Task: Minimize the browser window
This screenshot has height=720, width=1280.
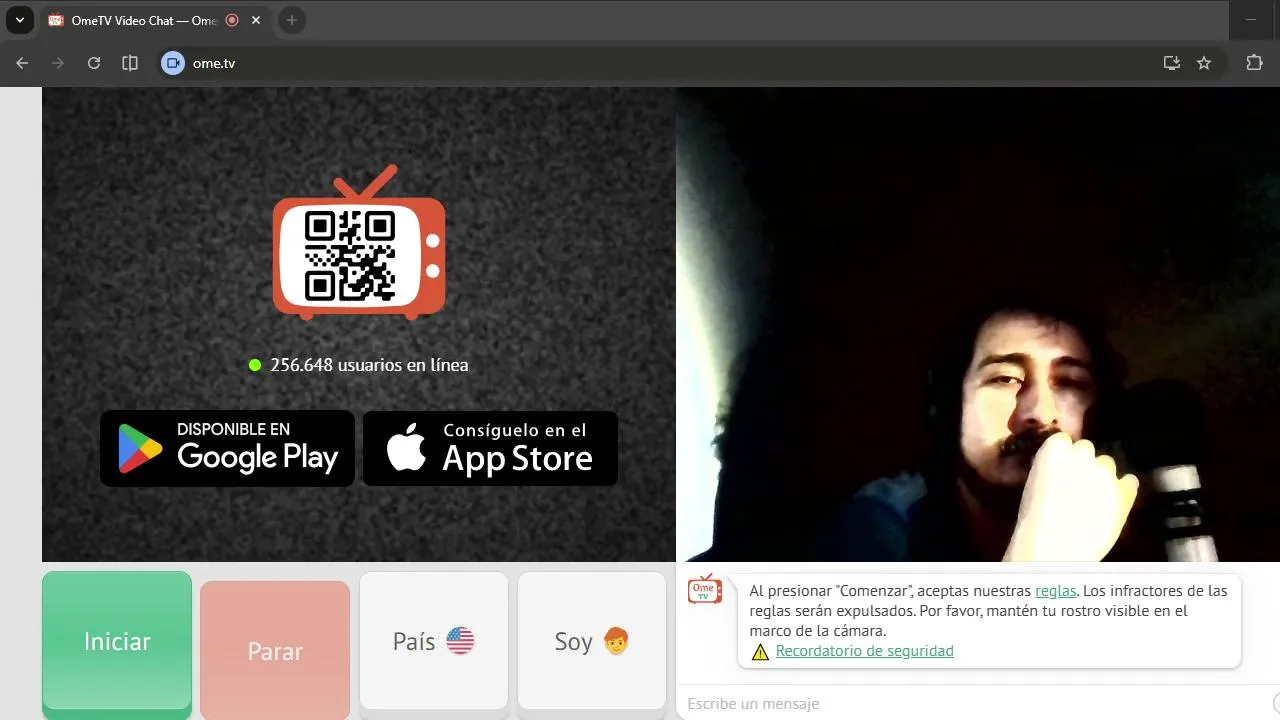Action: pyautogui.click(x=1251, y=20)
